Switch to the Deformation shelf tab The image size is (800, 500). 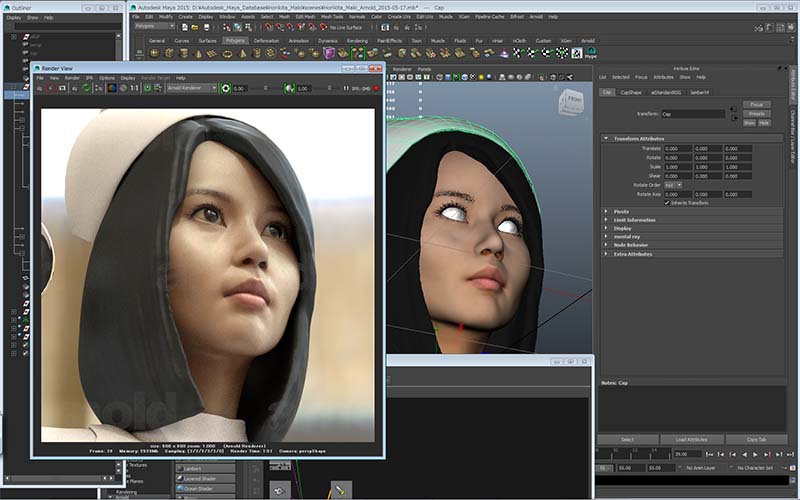(x=266, y=40)
